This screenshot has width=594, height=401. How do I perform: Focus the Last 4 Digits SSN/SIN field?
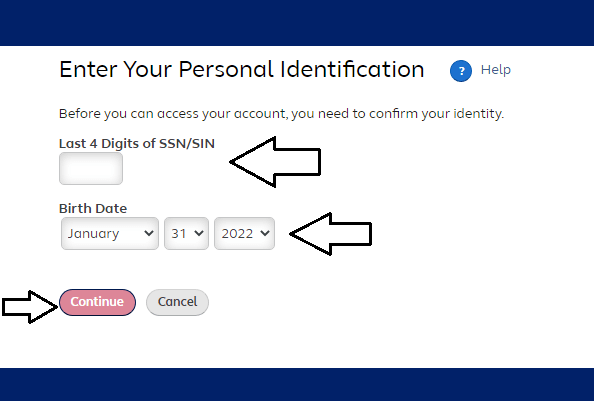tap(91, 169)
